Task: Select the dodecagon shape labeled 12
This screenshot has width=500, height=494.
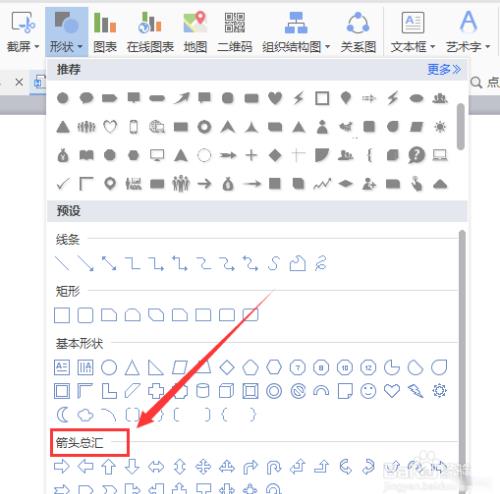Action: 368,367
